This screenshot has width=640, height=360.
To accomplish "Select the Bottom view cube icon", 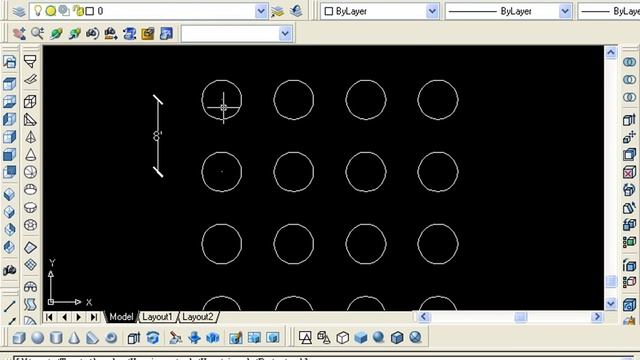I will 9,101.
